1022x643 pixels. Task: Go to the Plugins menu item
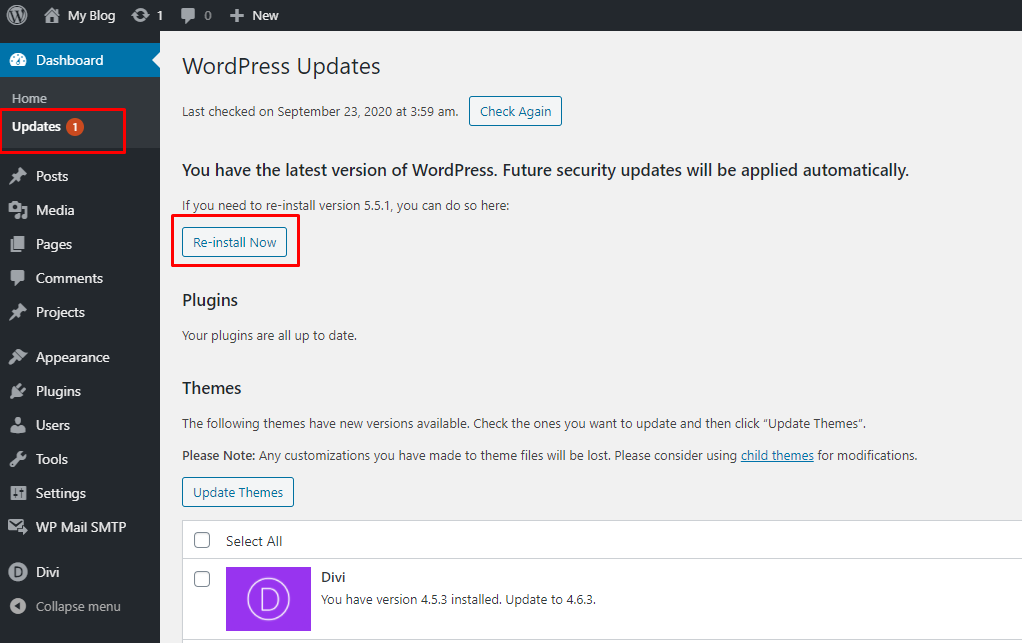click(x=58, y=391)
